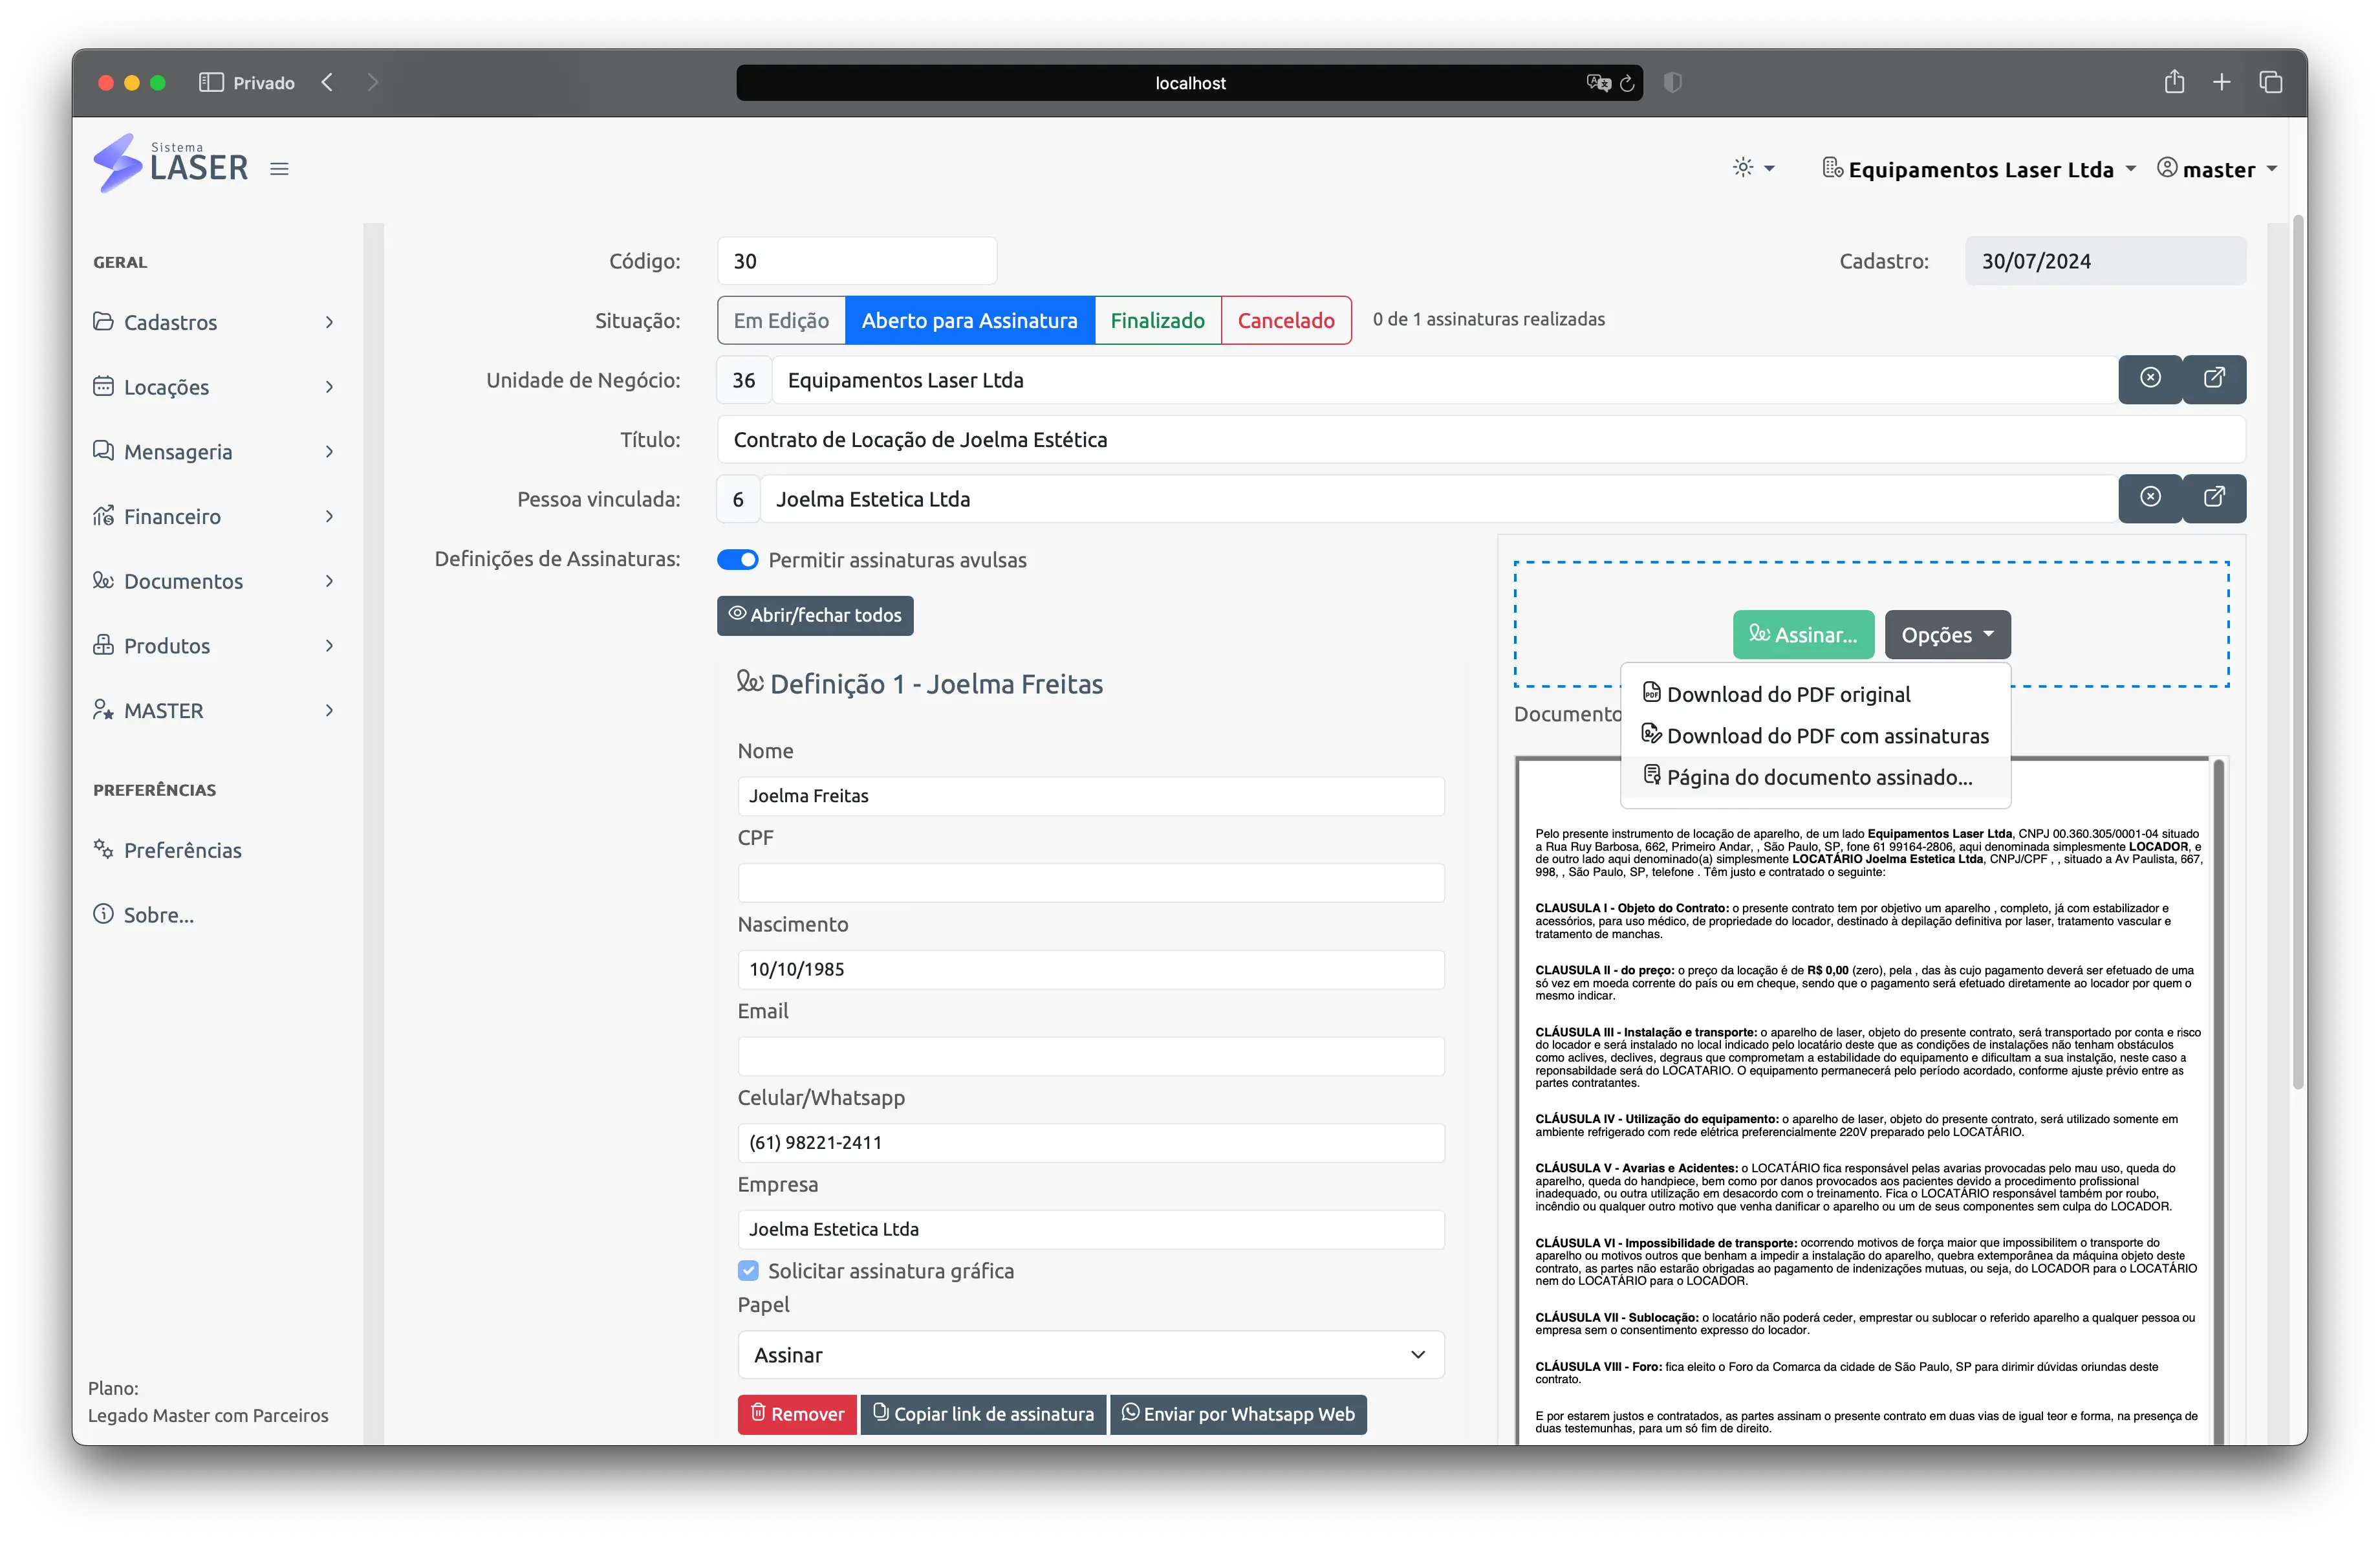
Task: Click the Sobre info icon
Action: (103, 914)
